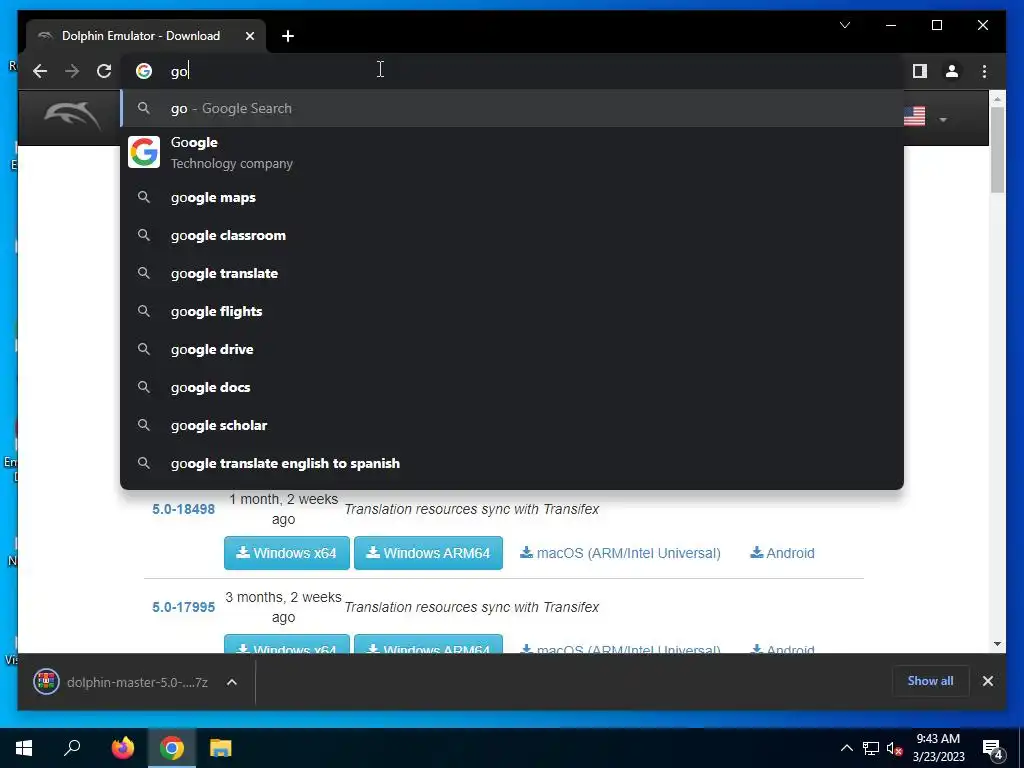
Task: Click the Chrome taskbar icon
Action: pos(172,748)
